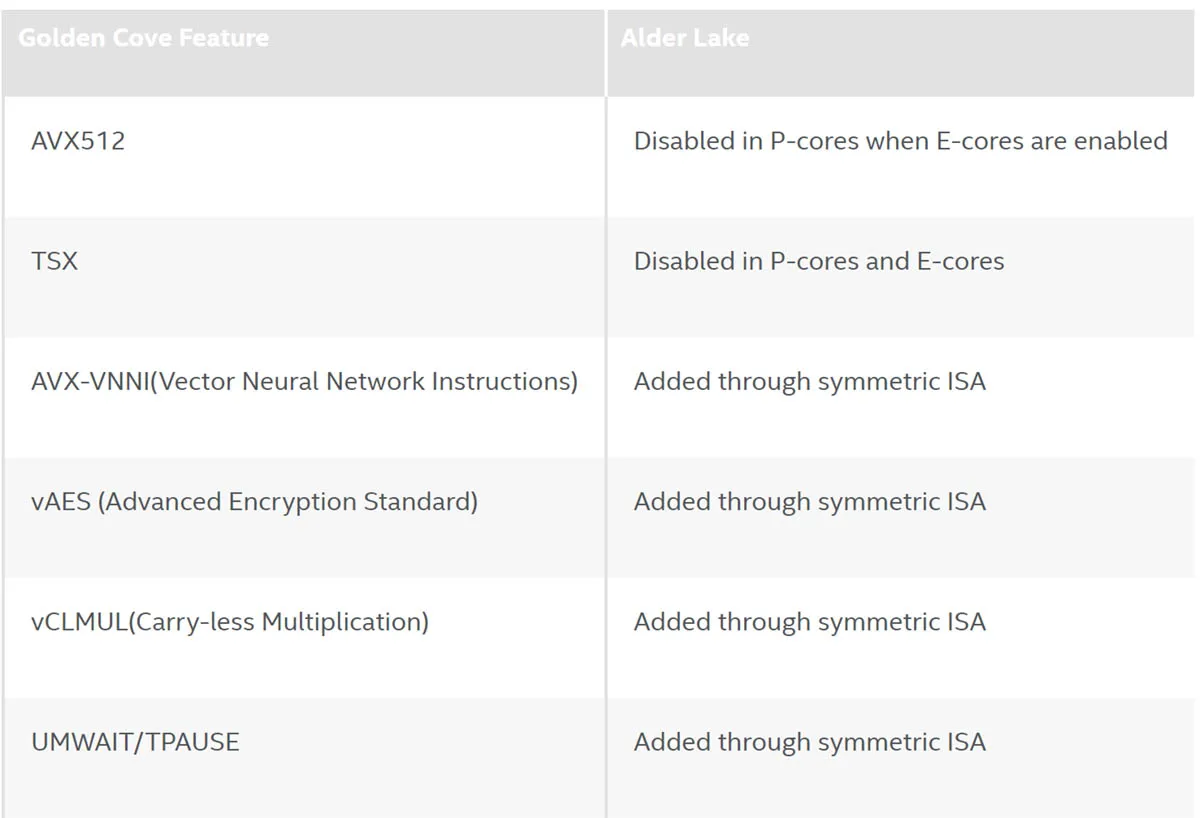1200x818 pixels.
Task: Click the word 'vCLMUL' in the table
Action: [x=80, y=622]
